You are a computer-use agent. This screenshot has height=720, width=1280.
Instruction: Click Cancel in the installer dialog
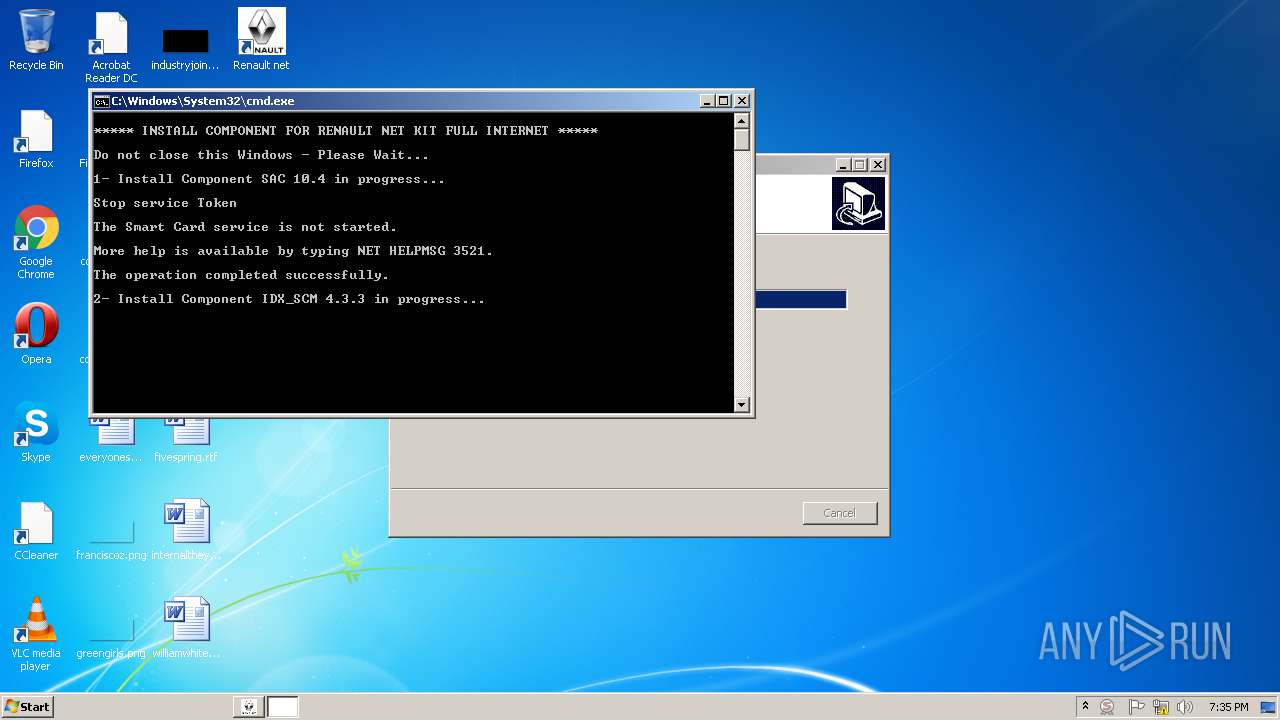[x=840, y=513]
